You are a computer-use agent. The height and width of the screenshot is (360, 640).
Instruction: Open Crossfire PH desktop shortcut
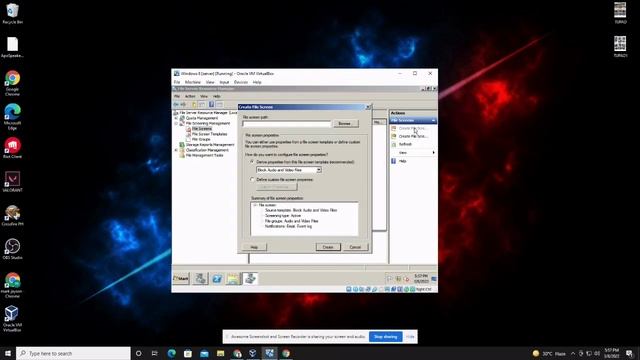point(12,216)
